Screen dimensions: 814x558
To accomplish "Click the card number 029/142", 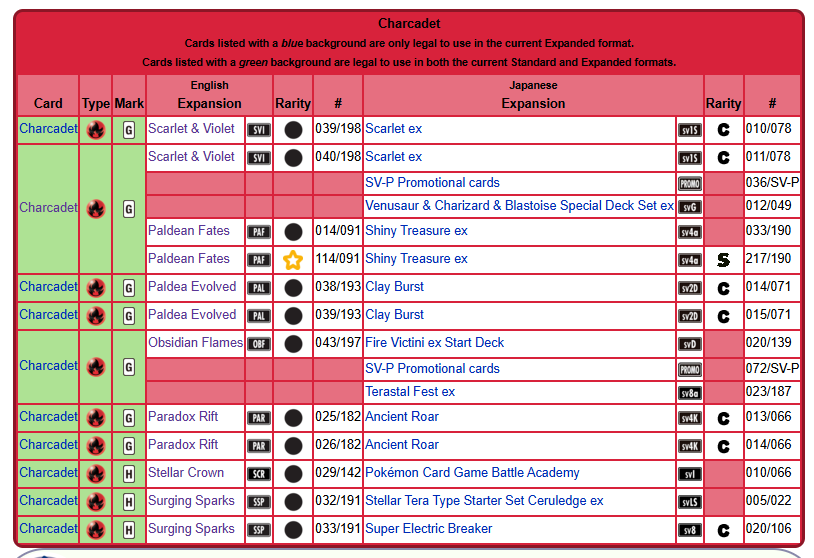I will click(x=338, y=472).
